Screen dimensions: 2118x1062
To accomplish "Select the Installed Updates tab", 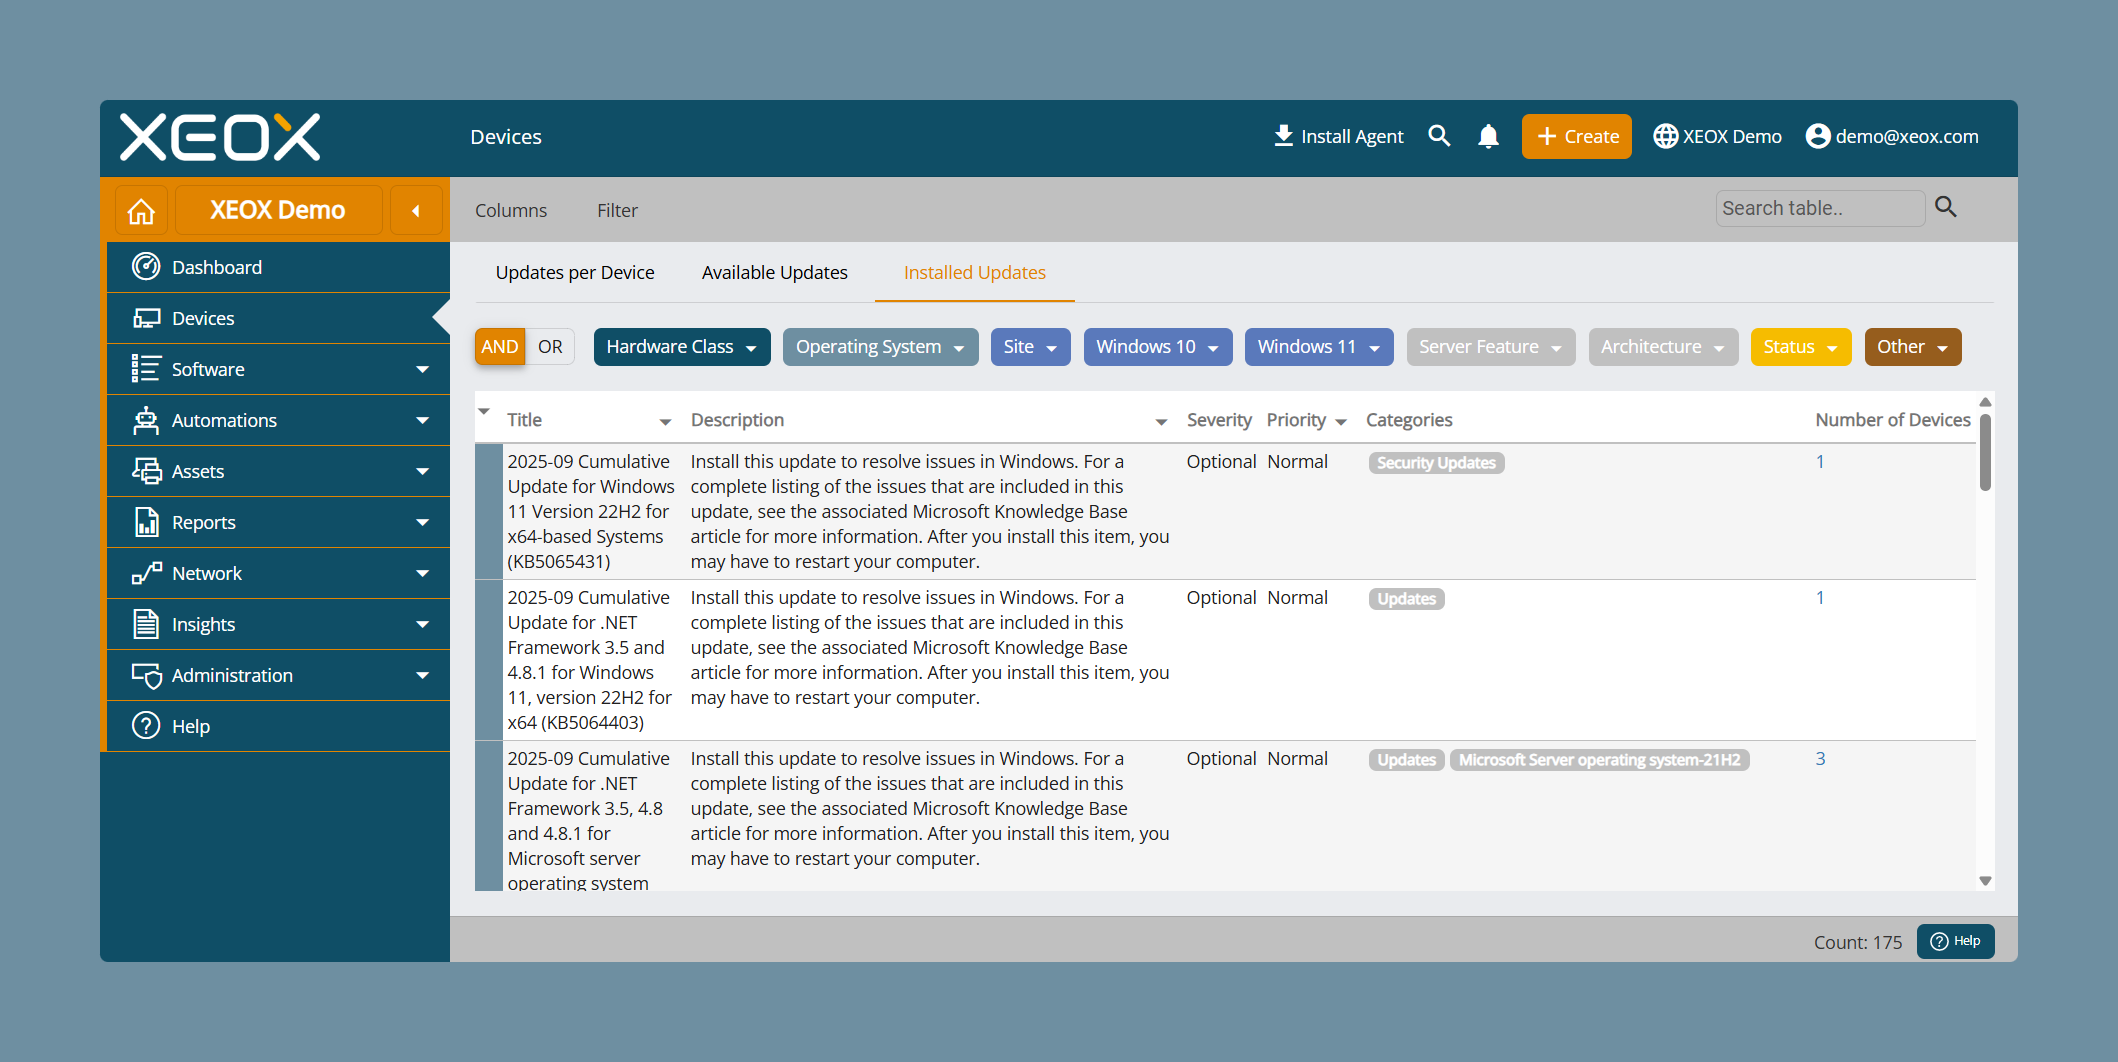I will click(975, 273).
